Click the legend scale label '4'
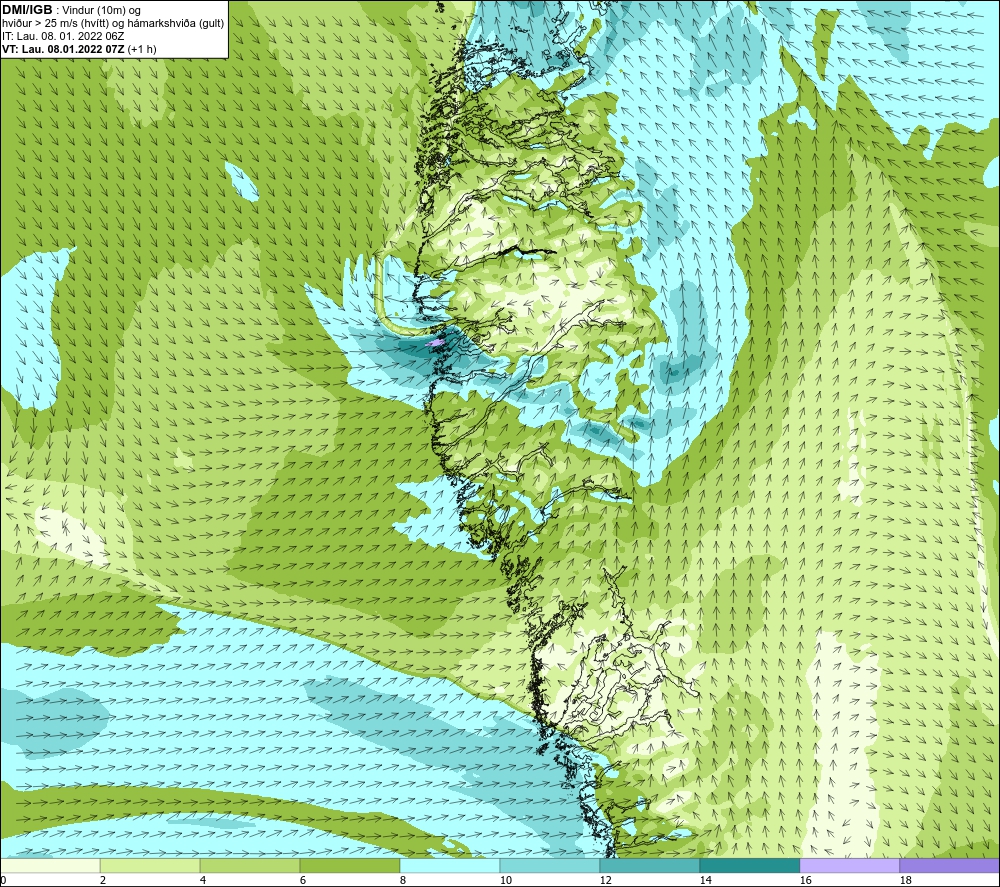 coord(203,880)
